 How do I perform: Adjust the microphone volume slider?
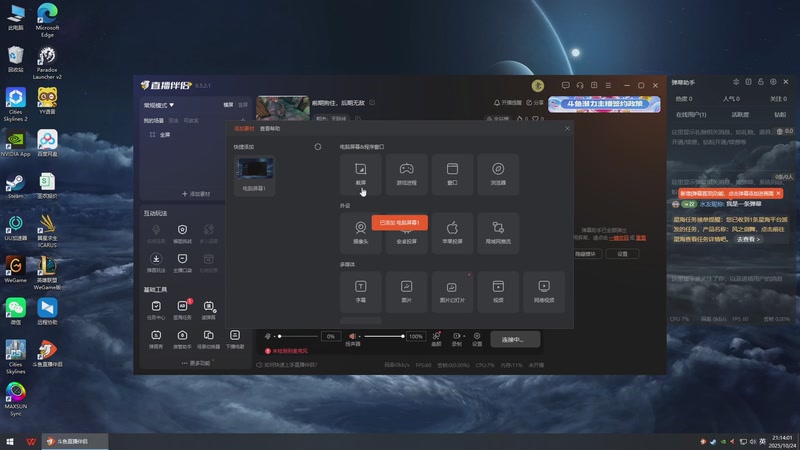point(298,336)
